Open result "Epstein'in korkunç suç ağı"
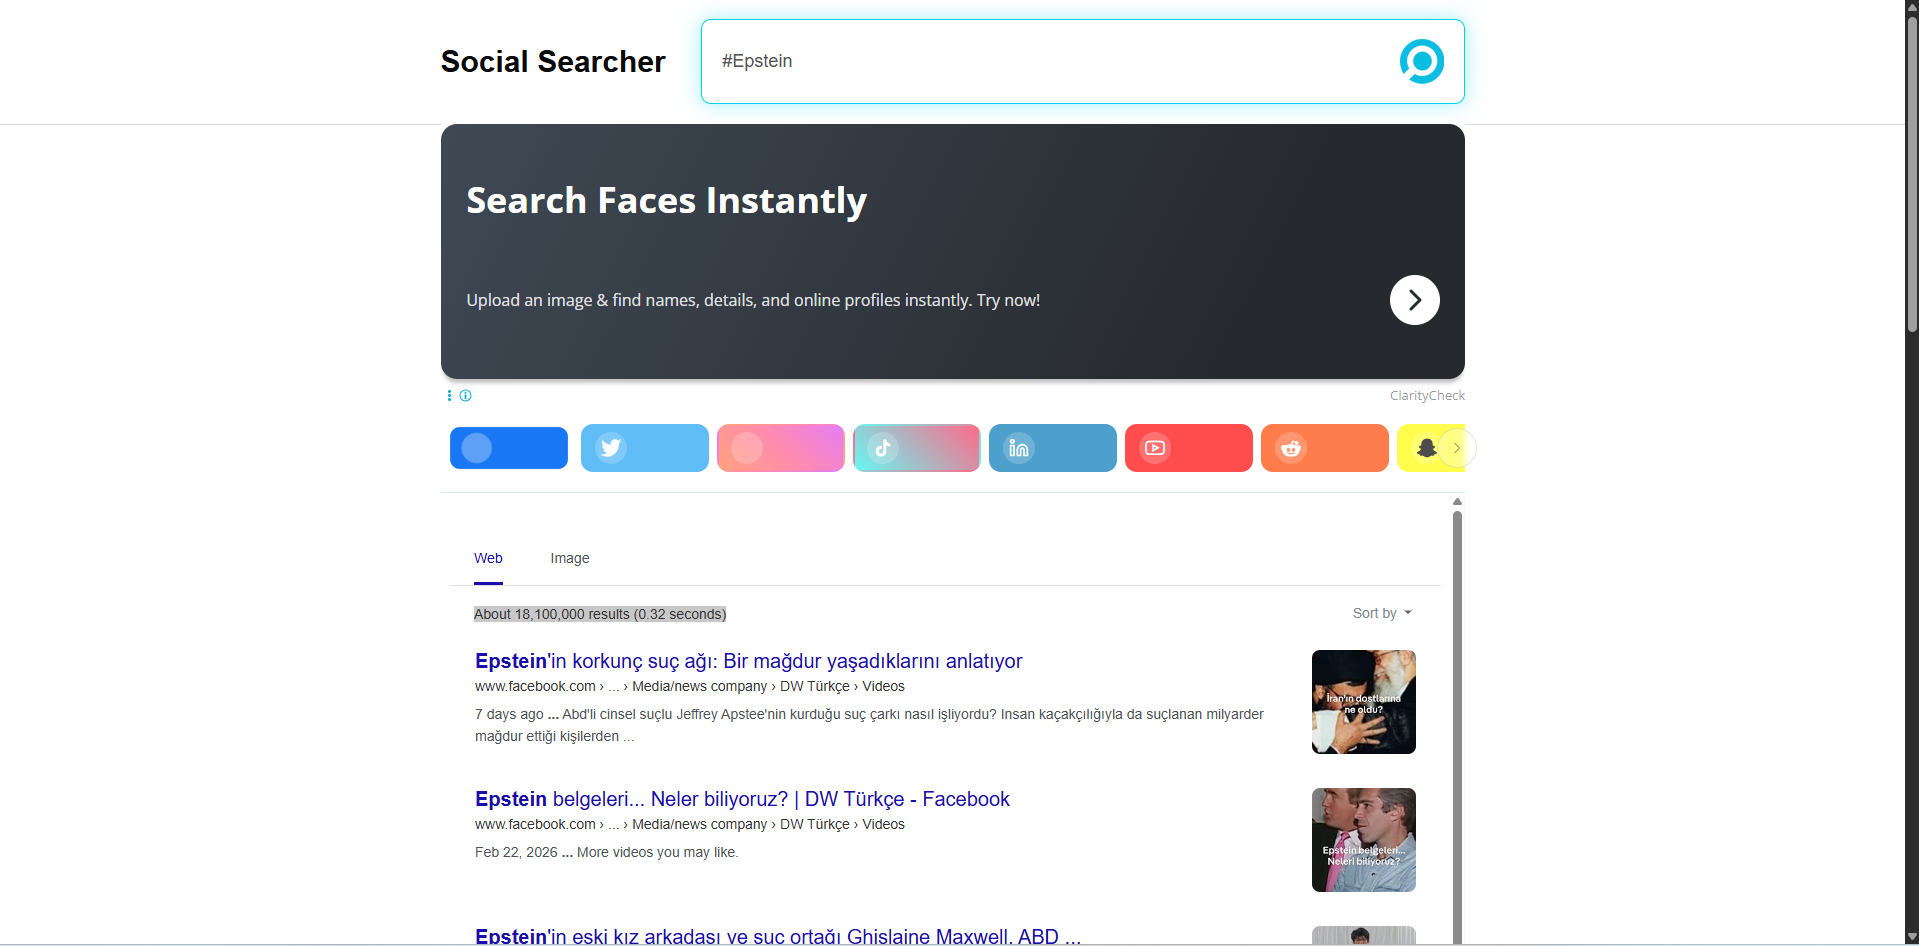 pyautogui.click(x=749, y=661)
